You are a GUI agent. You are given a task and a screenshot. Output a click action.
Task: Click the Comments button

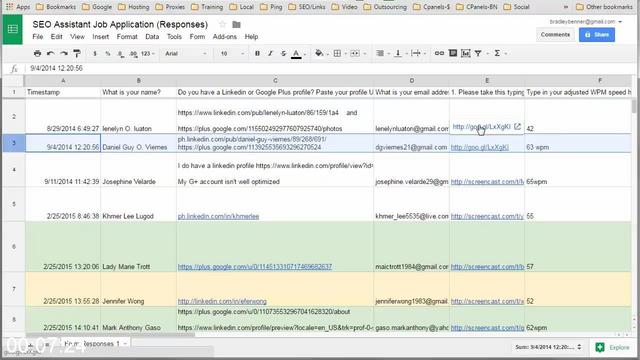pos(555,35)
